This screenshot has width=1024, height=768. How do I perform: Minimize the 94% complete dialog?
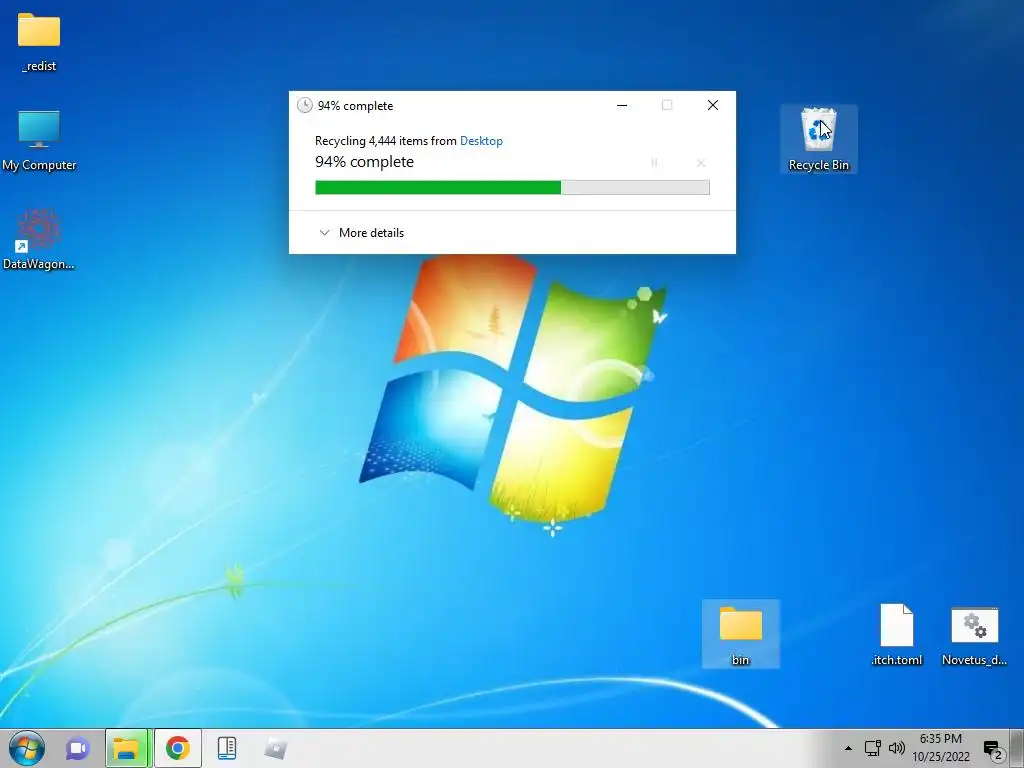622,105
